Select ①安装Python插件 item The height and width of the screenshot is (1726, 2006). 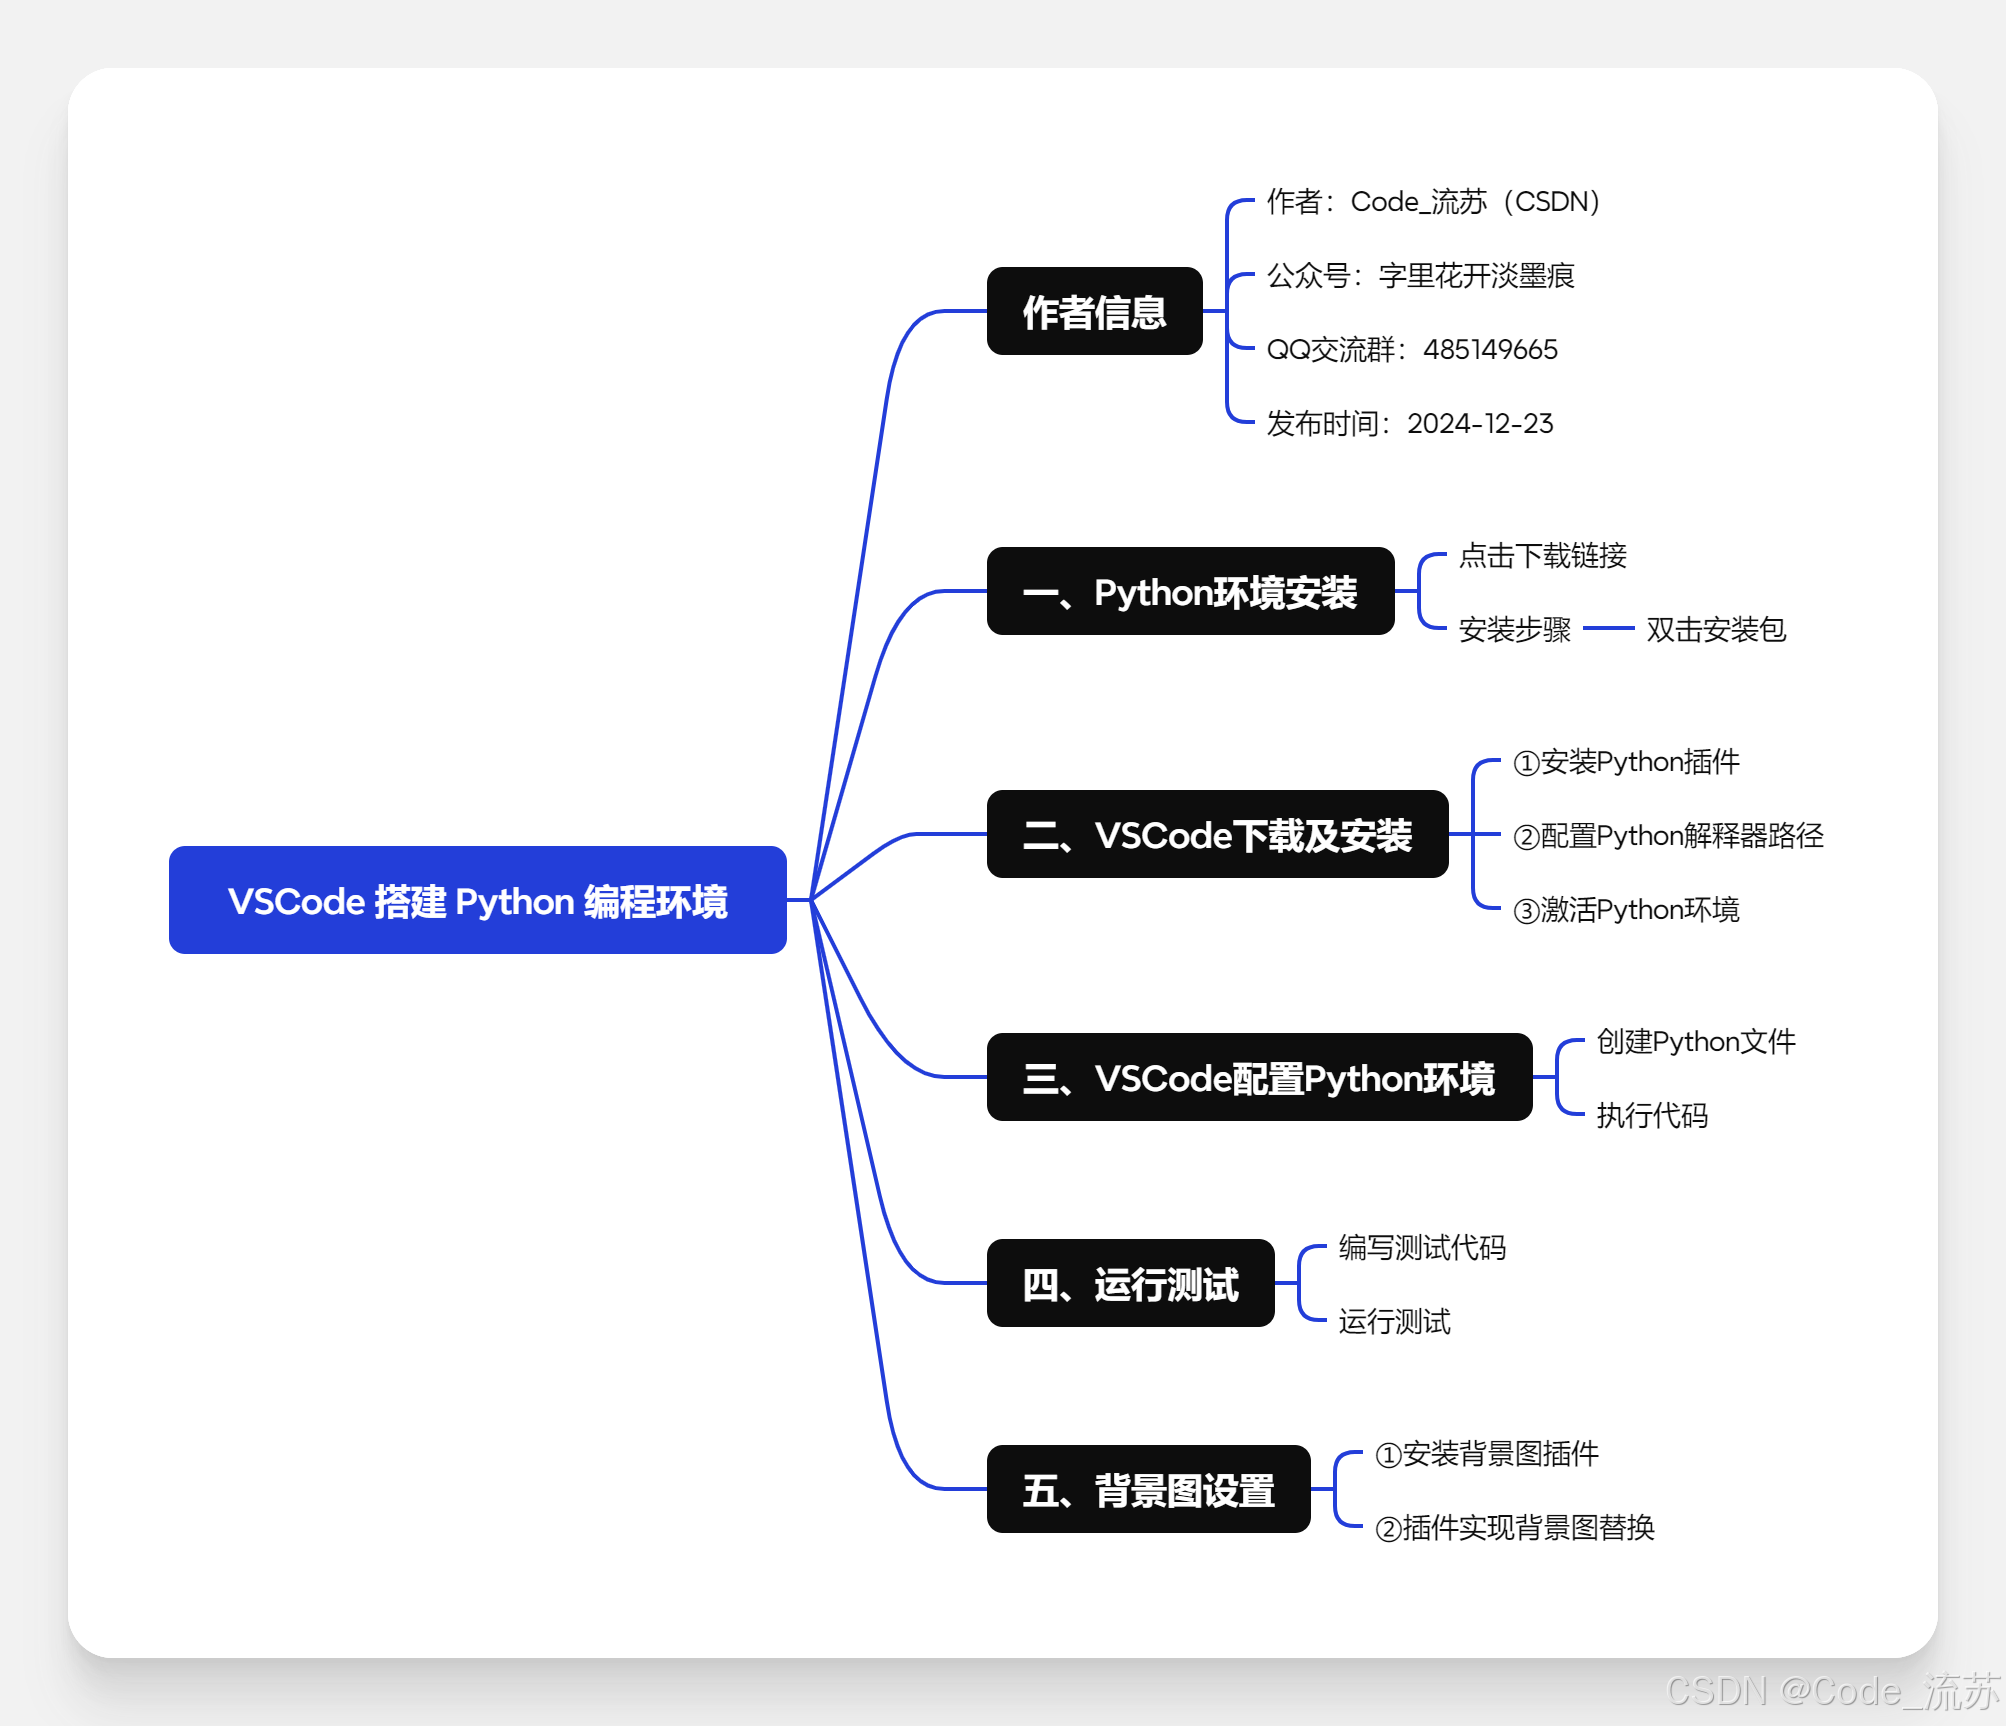tap(1626, 762)
